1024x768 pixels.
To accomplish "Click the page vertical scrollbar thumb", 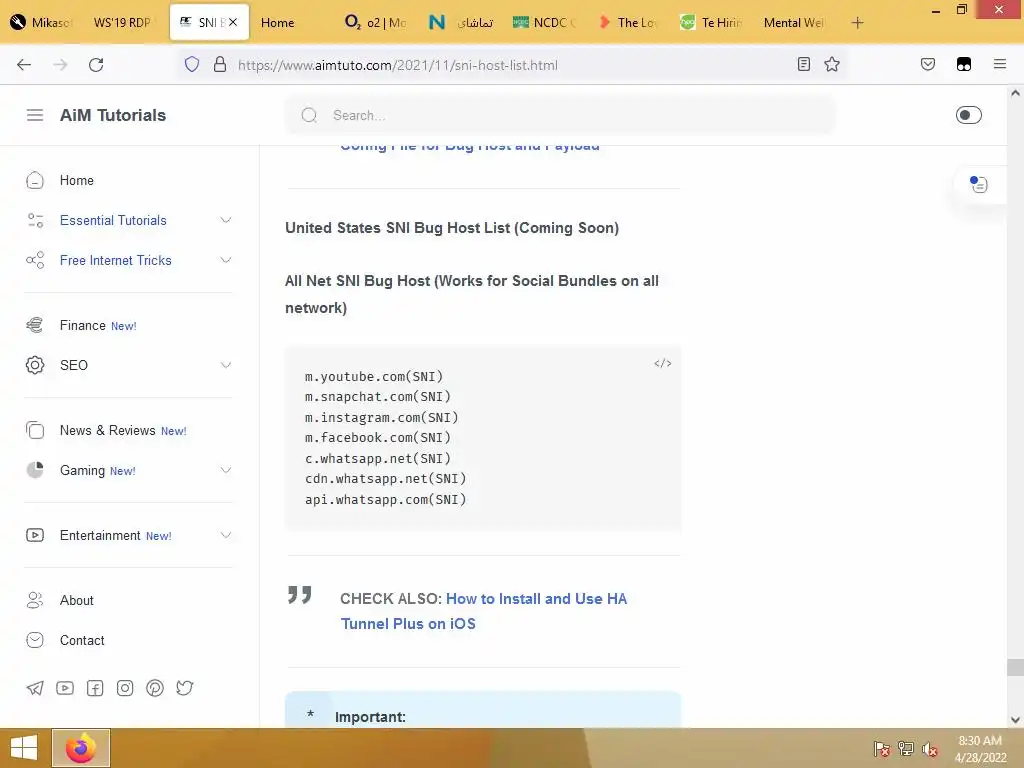I will point(1015,667).
